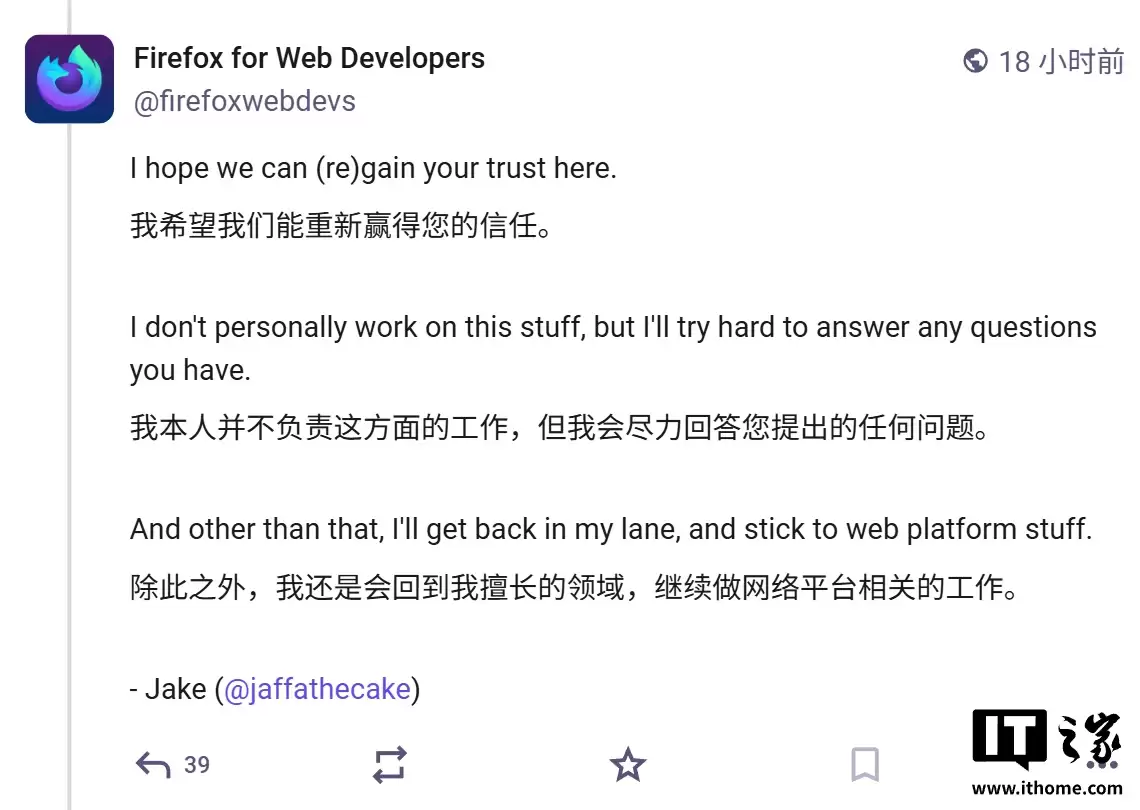Screen dimensions: 1140x810
Task: Click the boost (repost) icon
Action: (x=389, y=764)
